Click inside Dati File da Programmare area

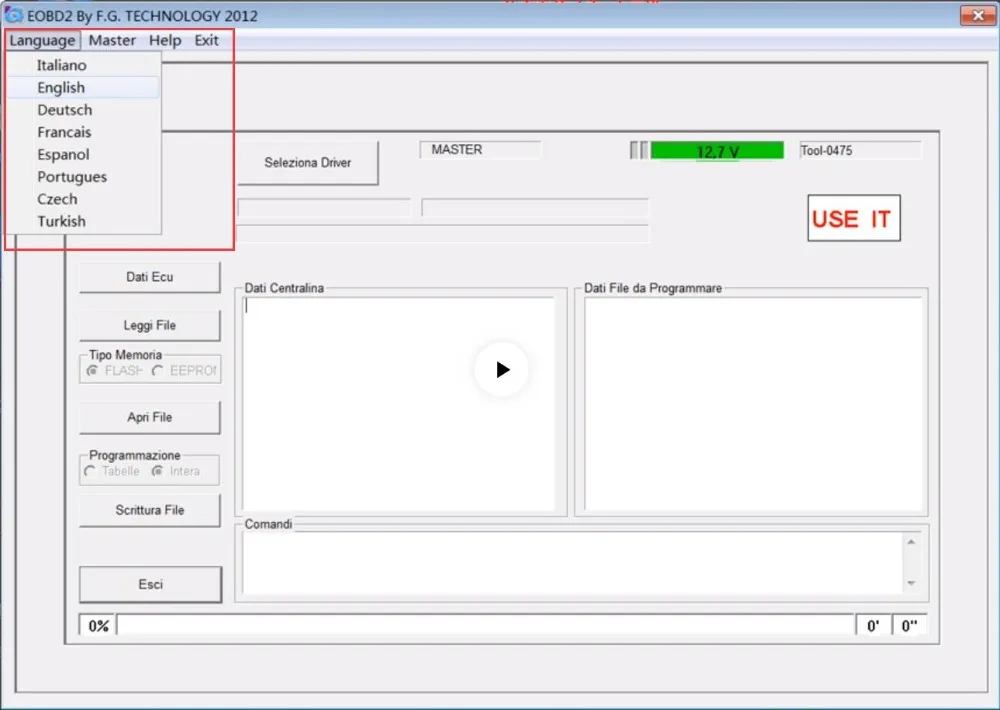pyautogui.click(x=753, y=403)
